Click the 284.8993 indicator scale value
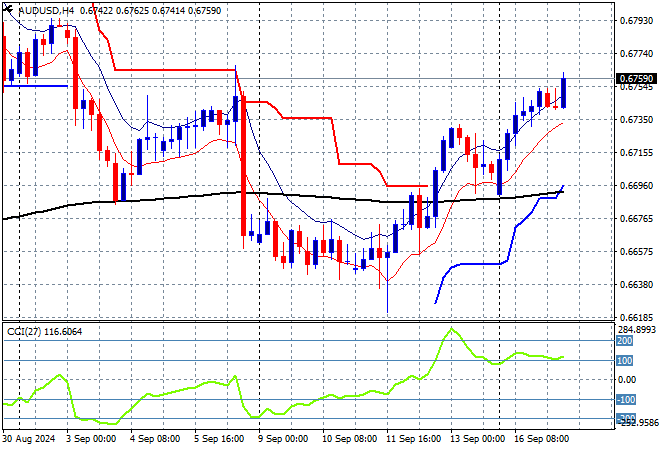This screenshot has width=660, height=450. point(636,329)
